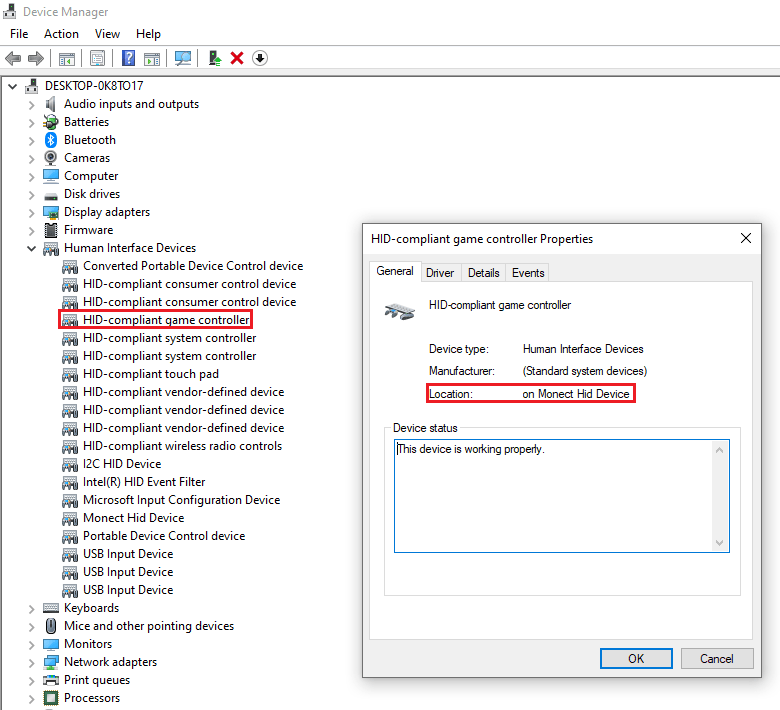Click Scan for hardware changes monitor icon

point(183,58)
